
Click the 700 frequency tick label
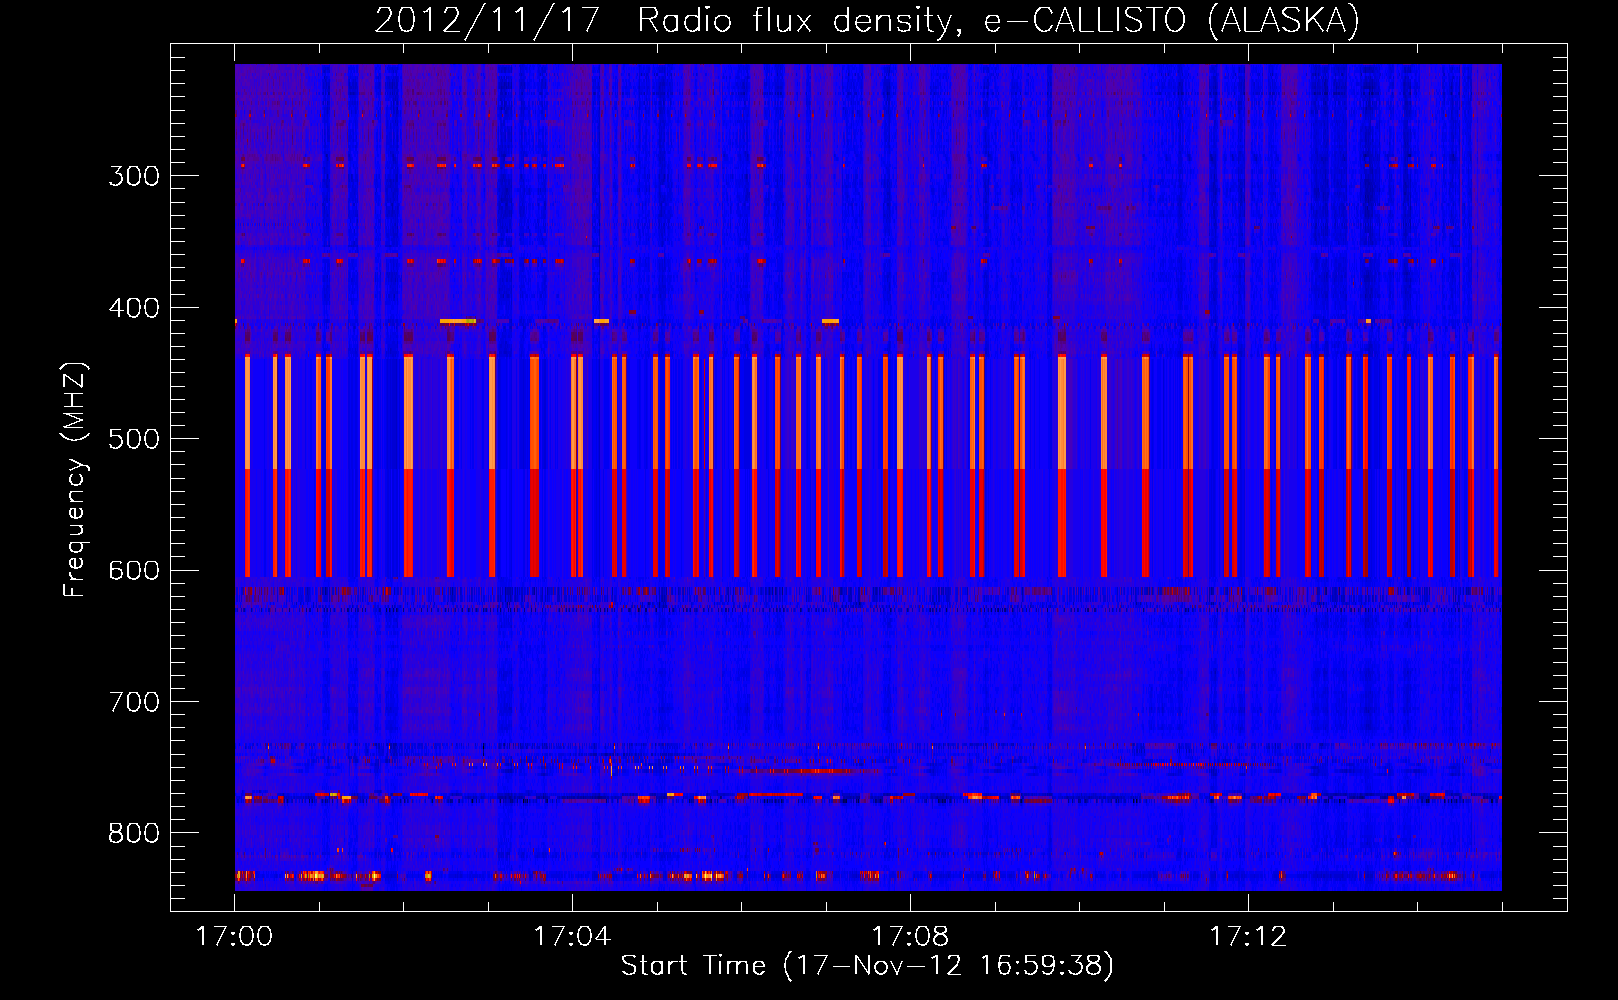click(x=134, y=702)
